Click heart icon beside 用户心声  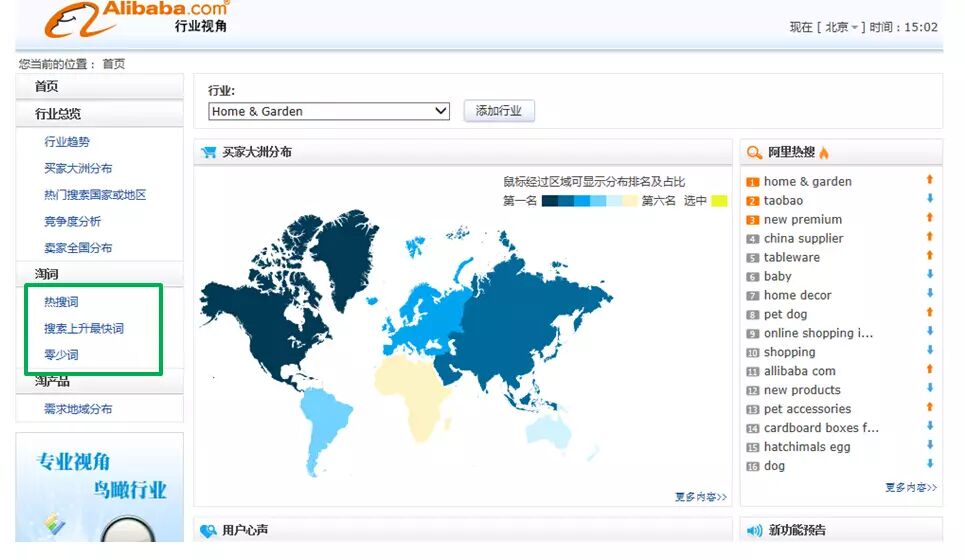pos(209,530)
